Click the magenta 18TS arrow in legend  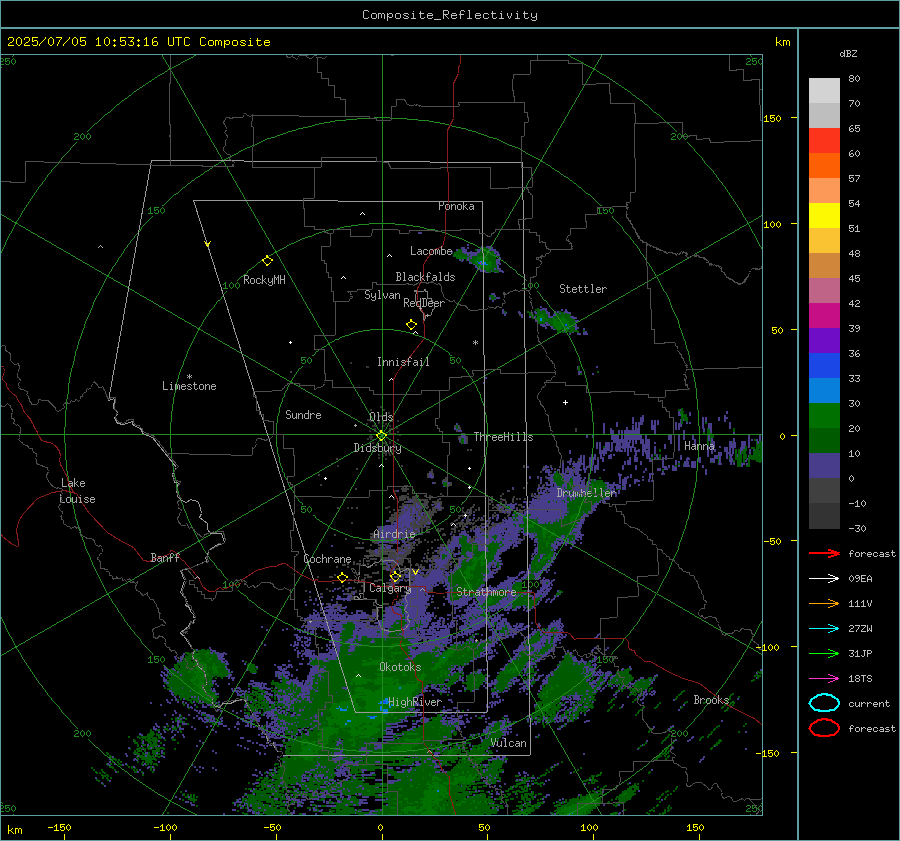[x=824, y=679]
